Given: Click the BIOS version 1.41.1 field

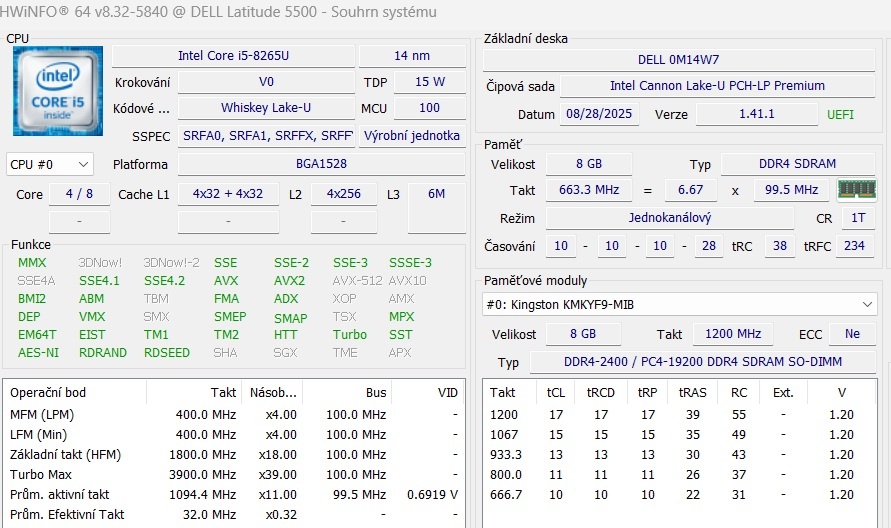Looking at the screenshot, I should 756,114.
